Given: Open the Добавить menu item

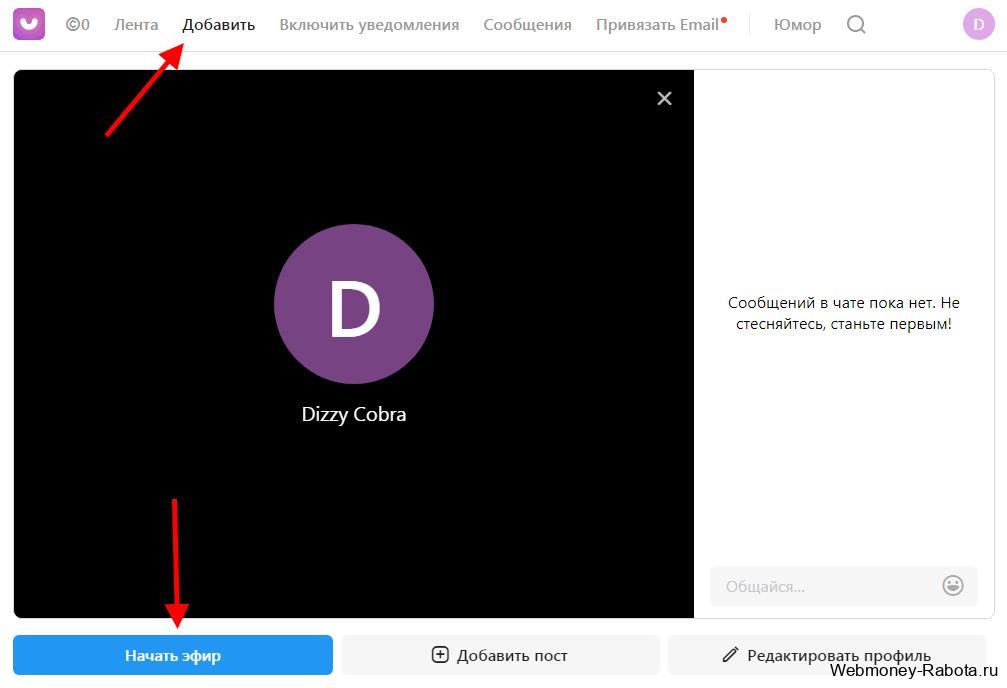Looking at the screenshot, I should (x=219, y=24).
